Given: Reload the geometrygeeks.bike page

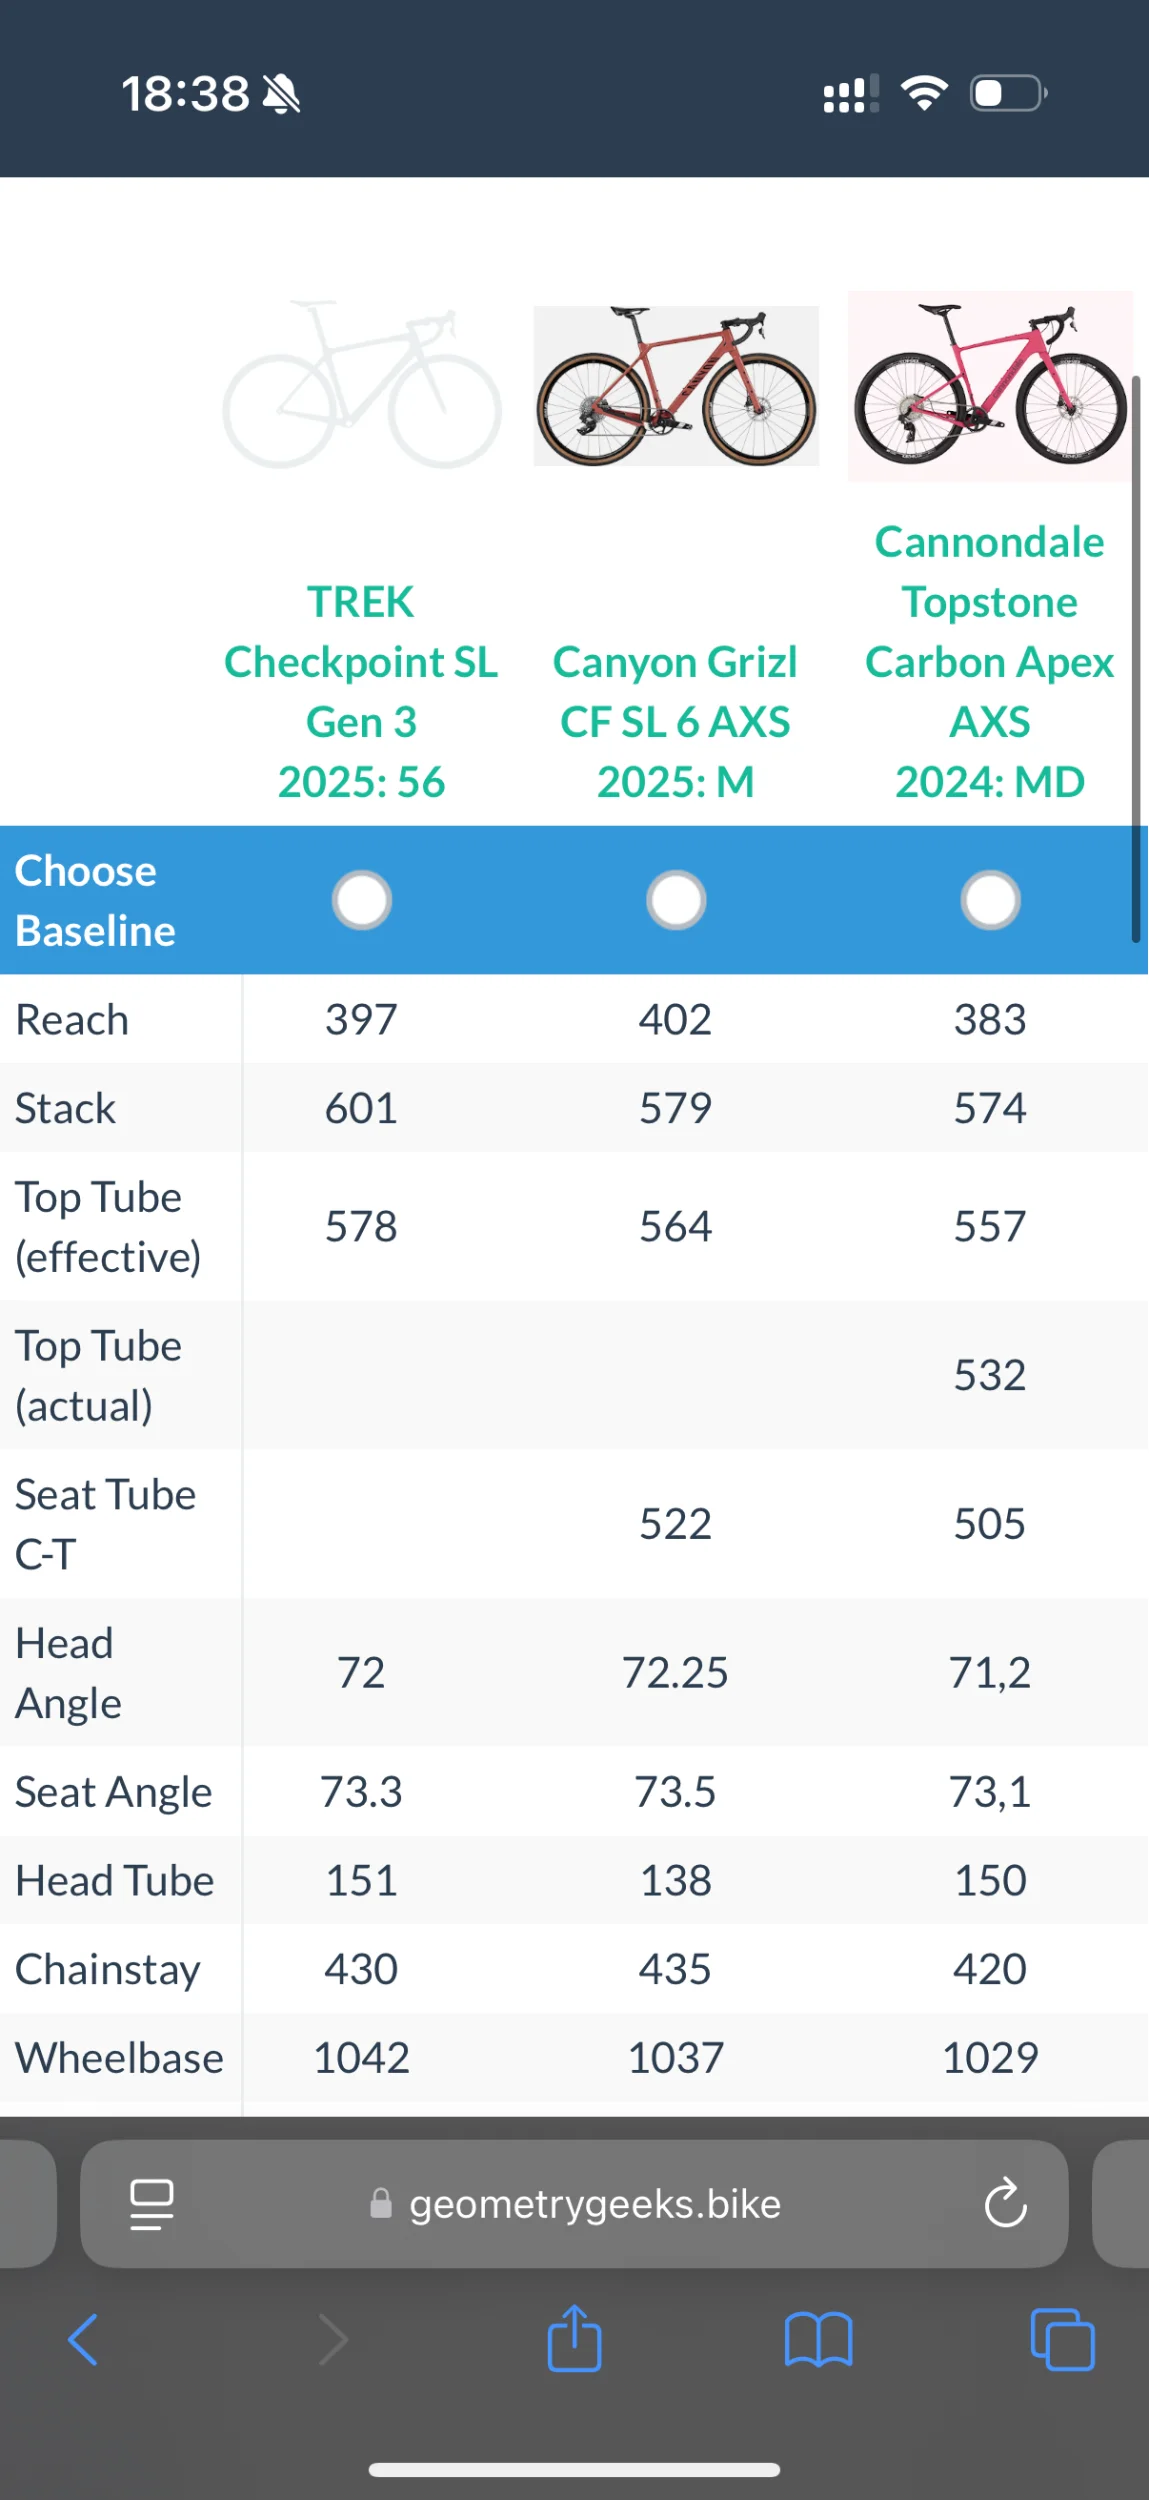Looking at the screenshot, I should (x=1005, y=2203).
